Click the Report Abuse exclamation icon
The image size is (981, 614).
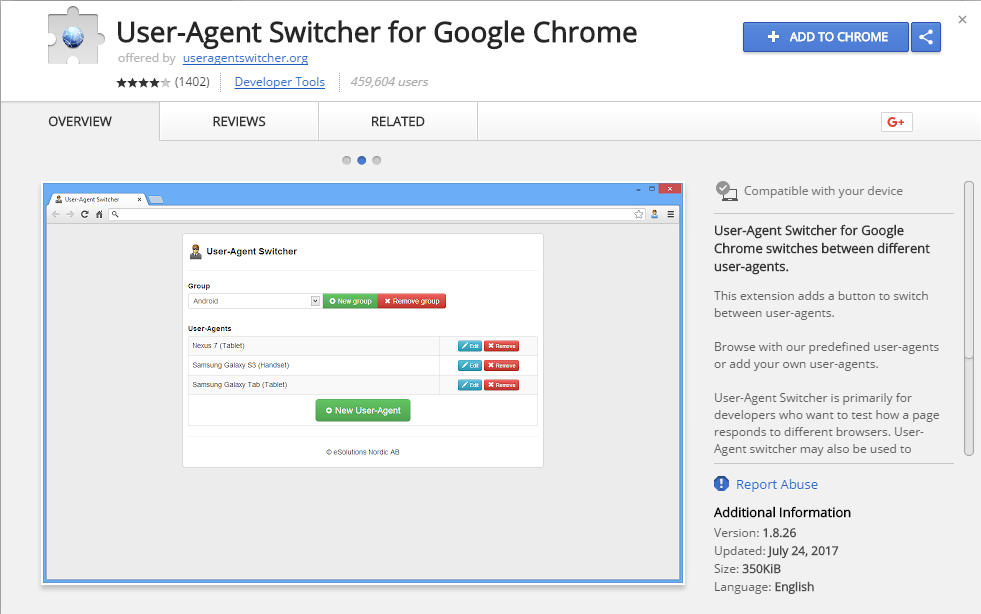[721, 484]
